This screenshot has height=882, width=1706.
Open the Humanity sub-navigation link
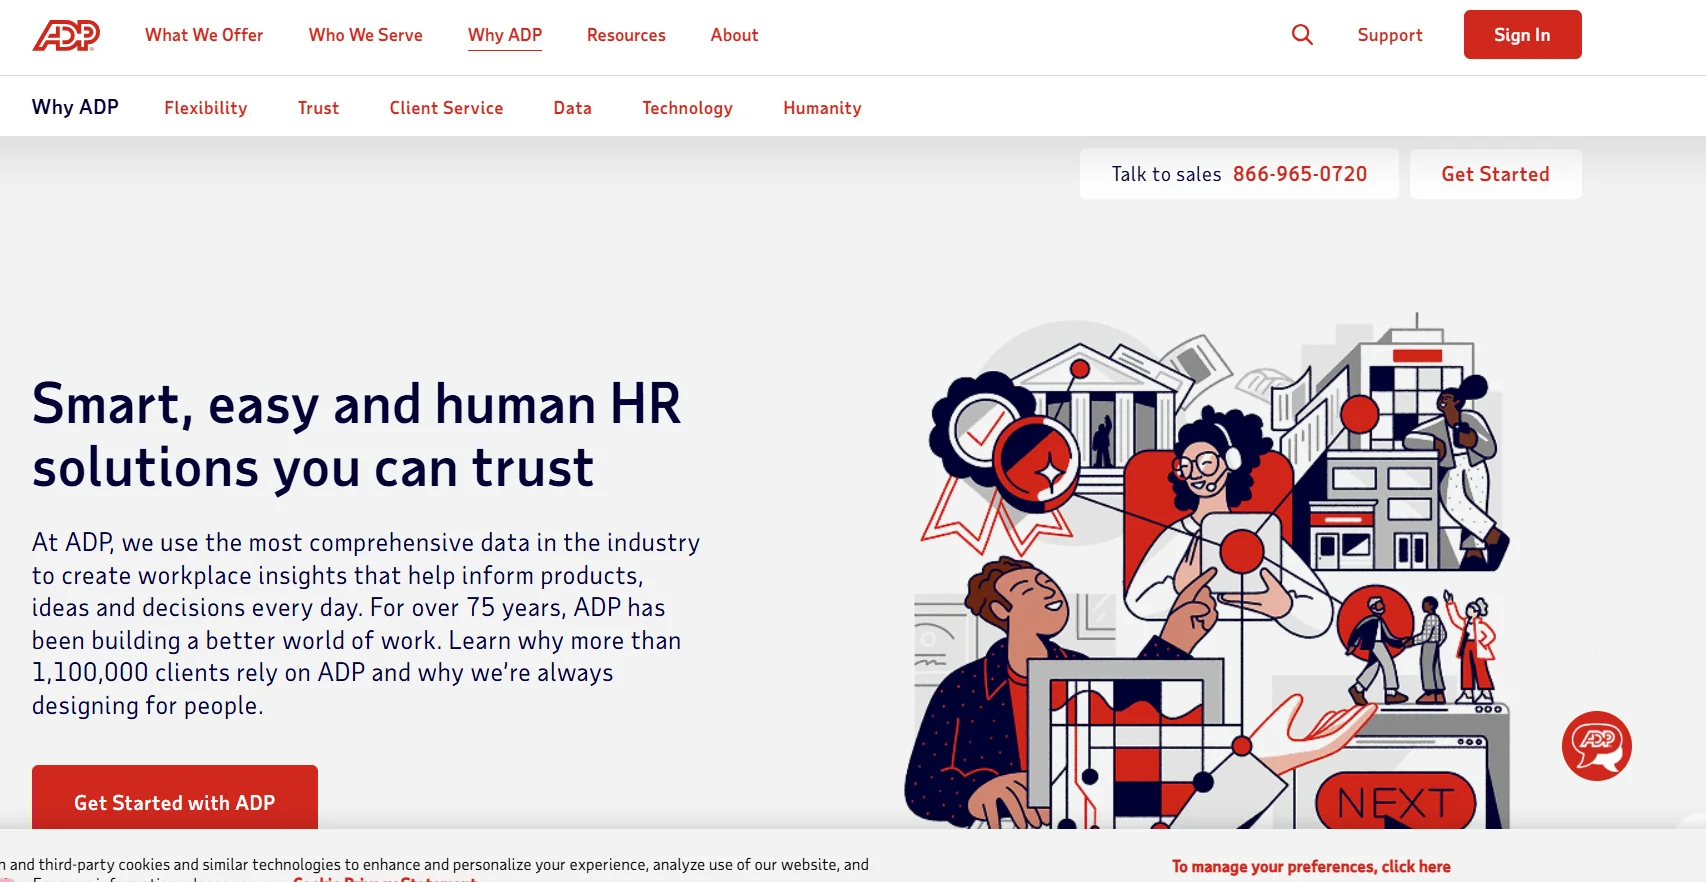(x=823, y=108)
